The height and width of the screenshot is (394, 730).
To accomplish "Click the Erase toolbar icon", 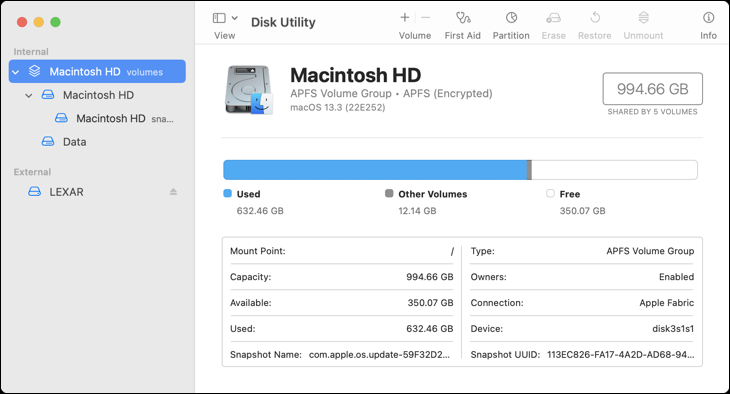I will point(554,18).
